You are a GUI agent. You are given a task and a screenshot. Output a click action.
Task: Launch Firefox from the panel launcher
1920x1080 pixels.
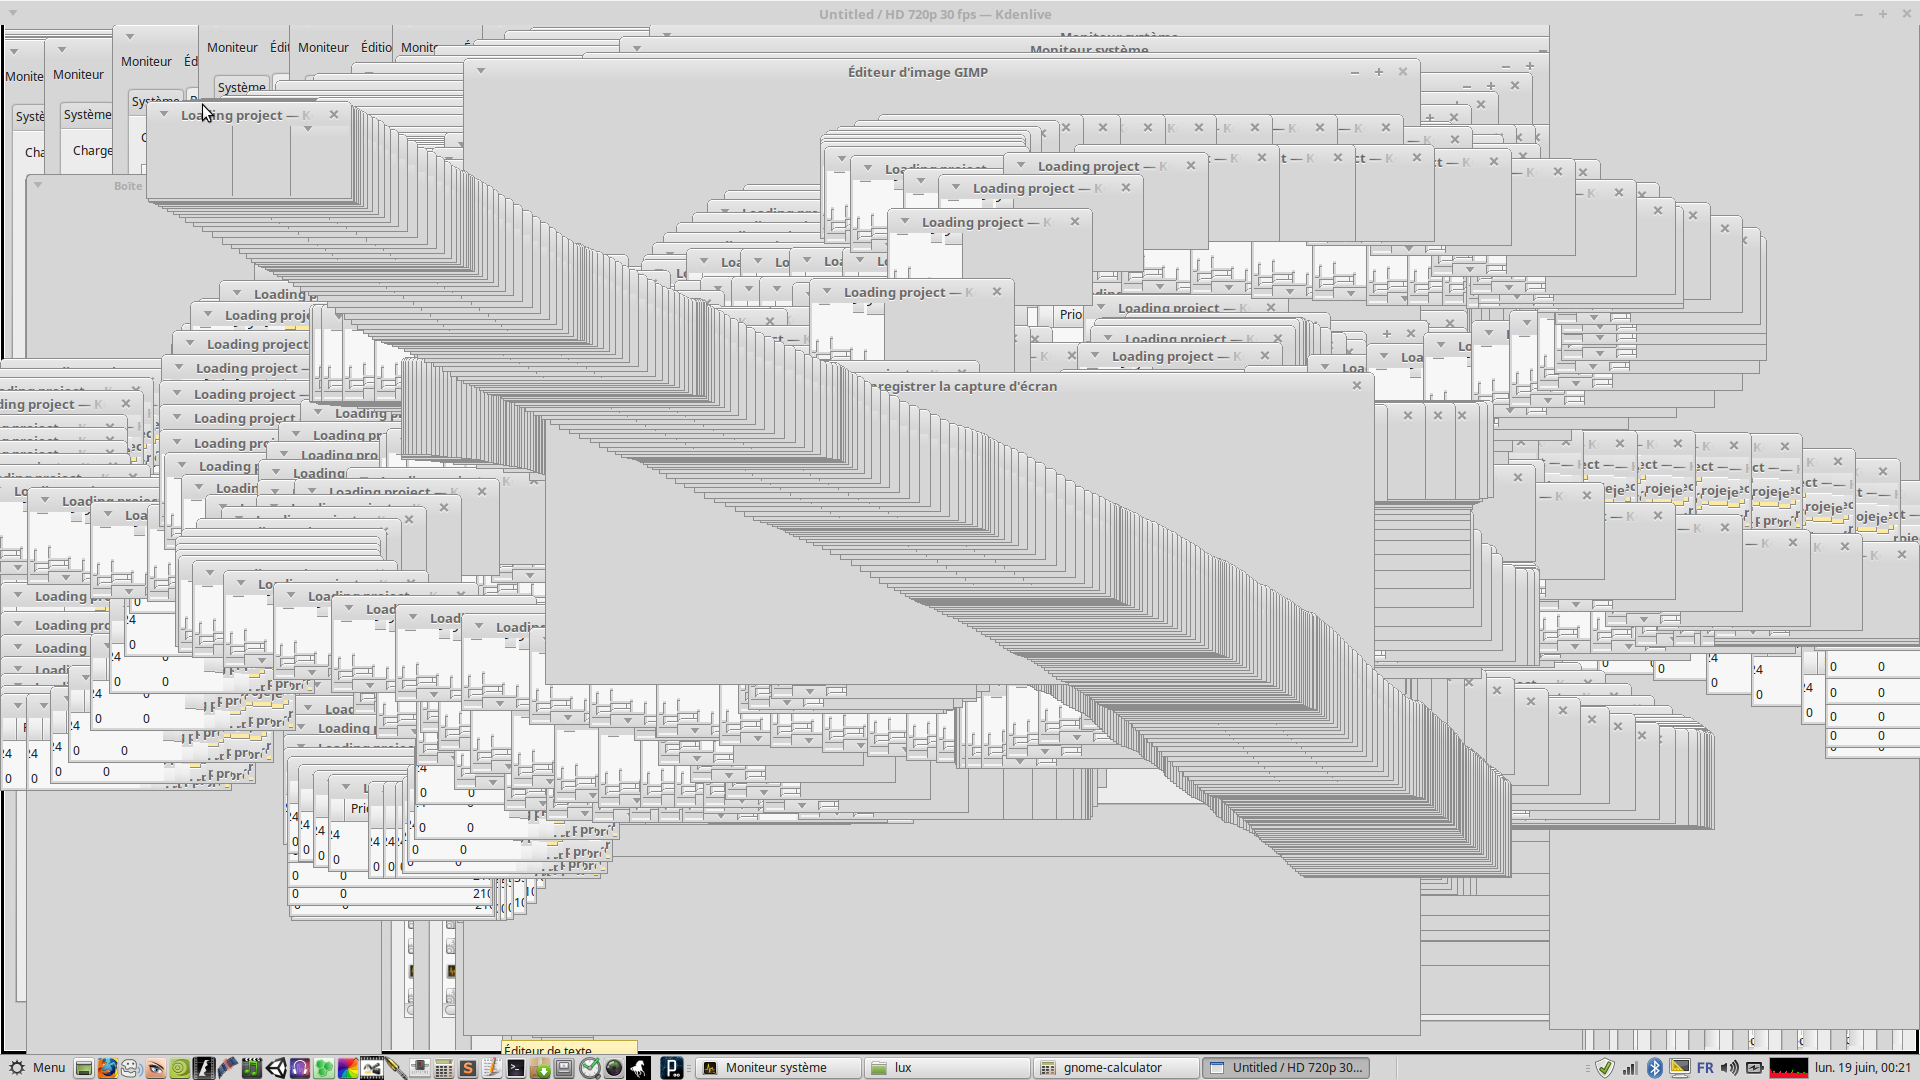pos(107,1068)
